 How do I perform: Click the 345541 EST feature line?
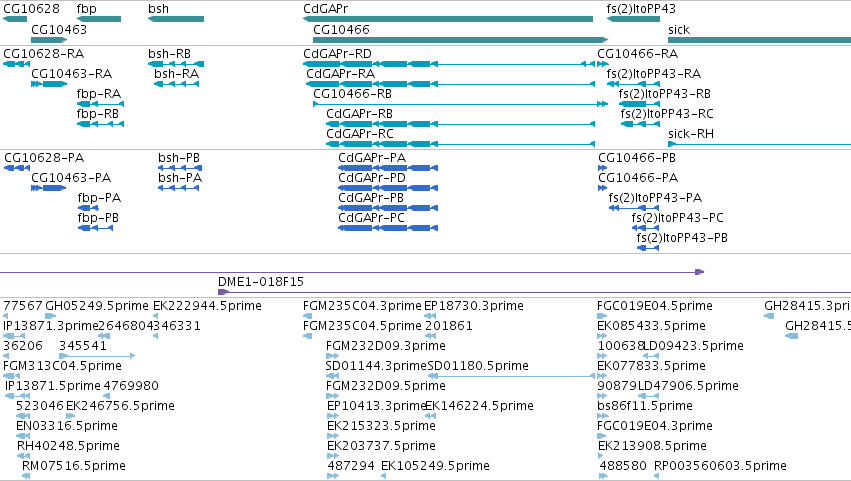[97, 356]
